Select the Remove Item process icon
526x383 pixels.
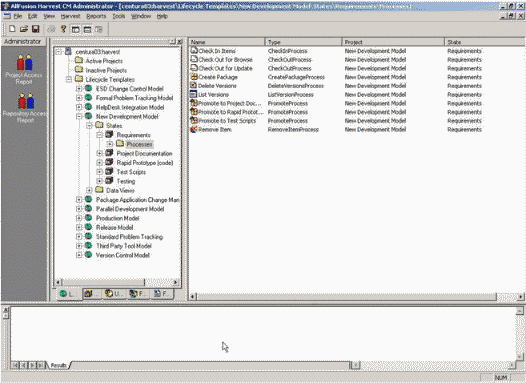194,129
